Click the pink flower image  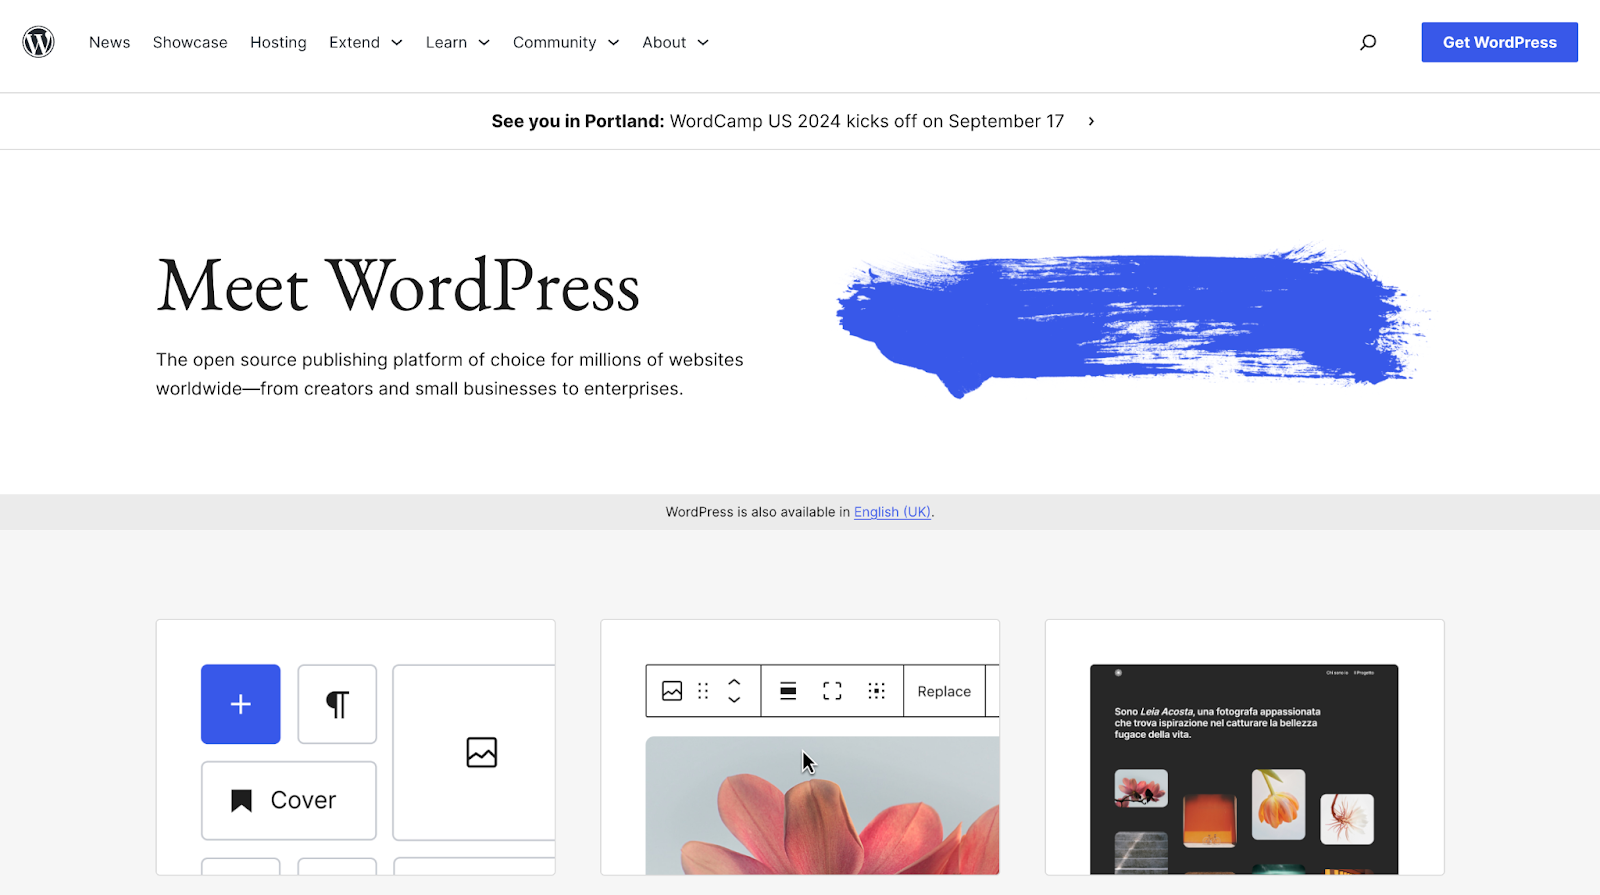click(x=822, y=806)
